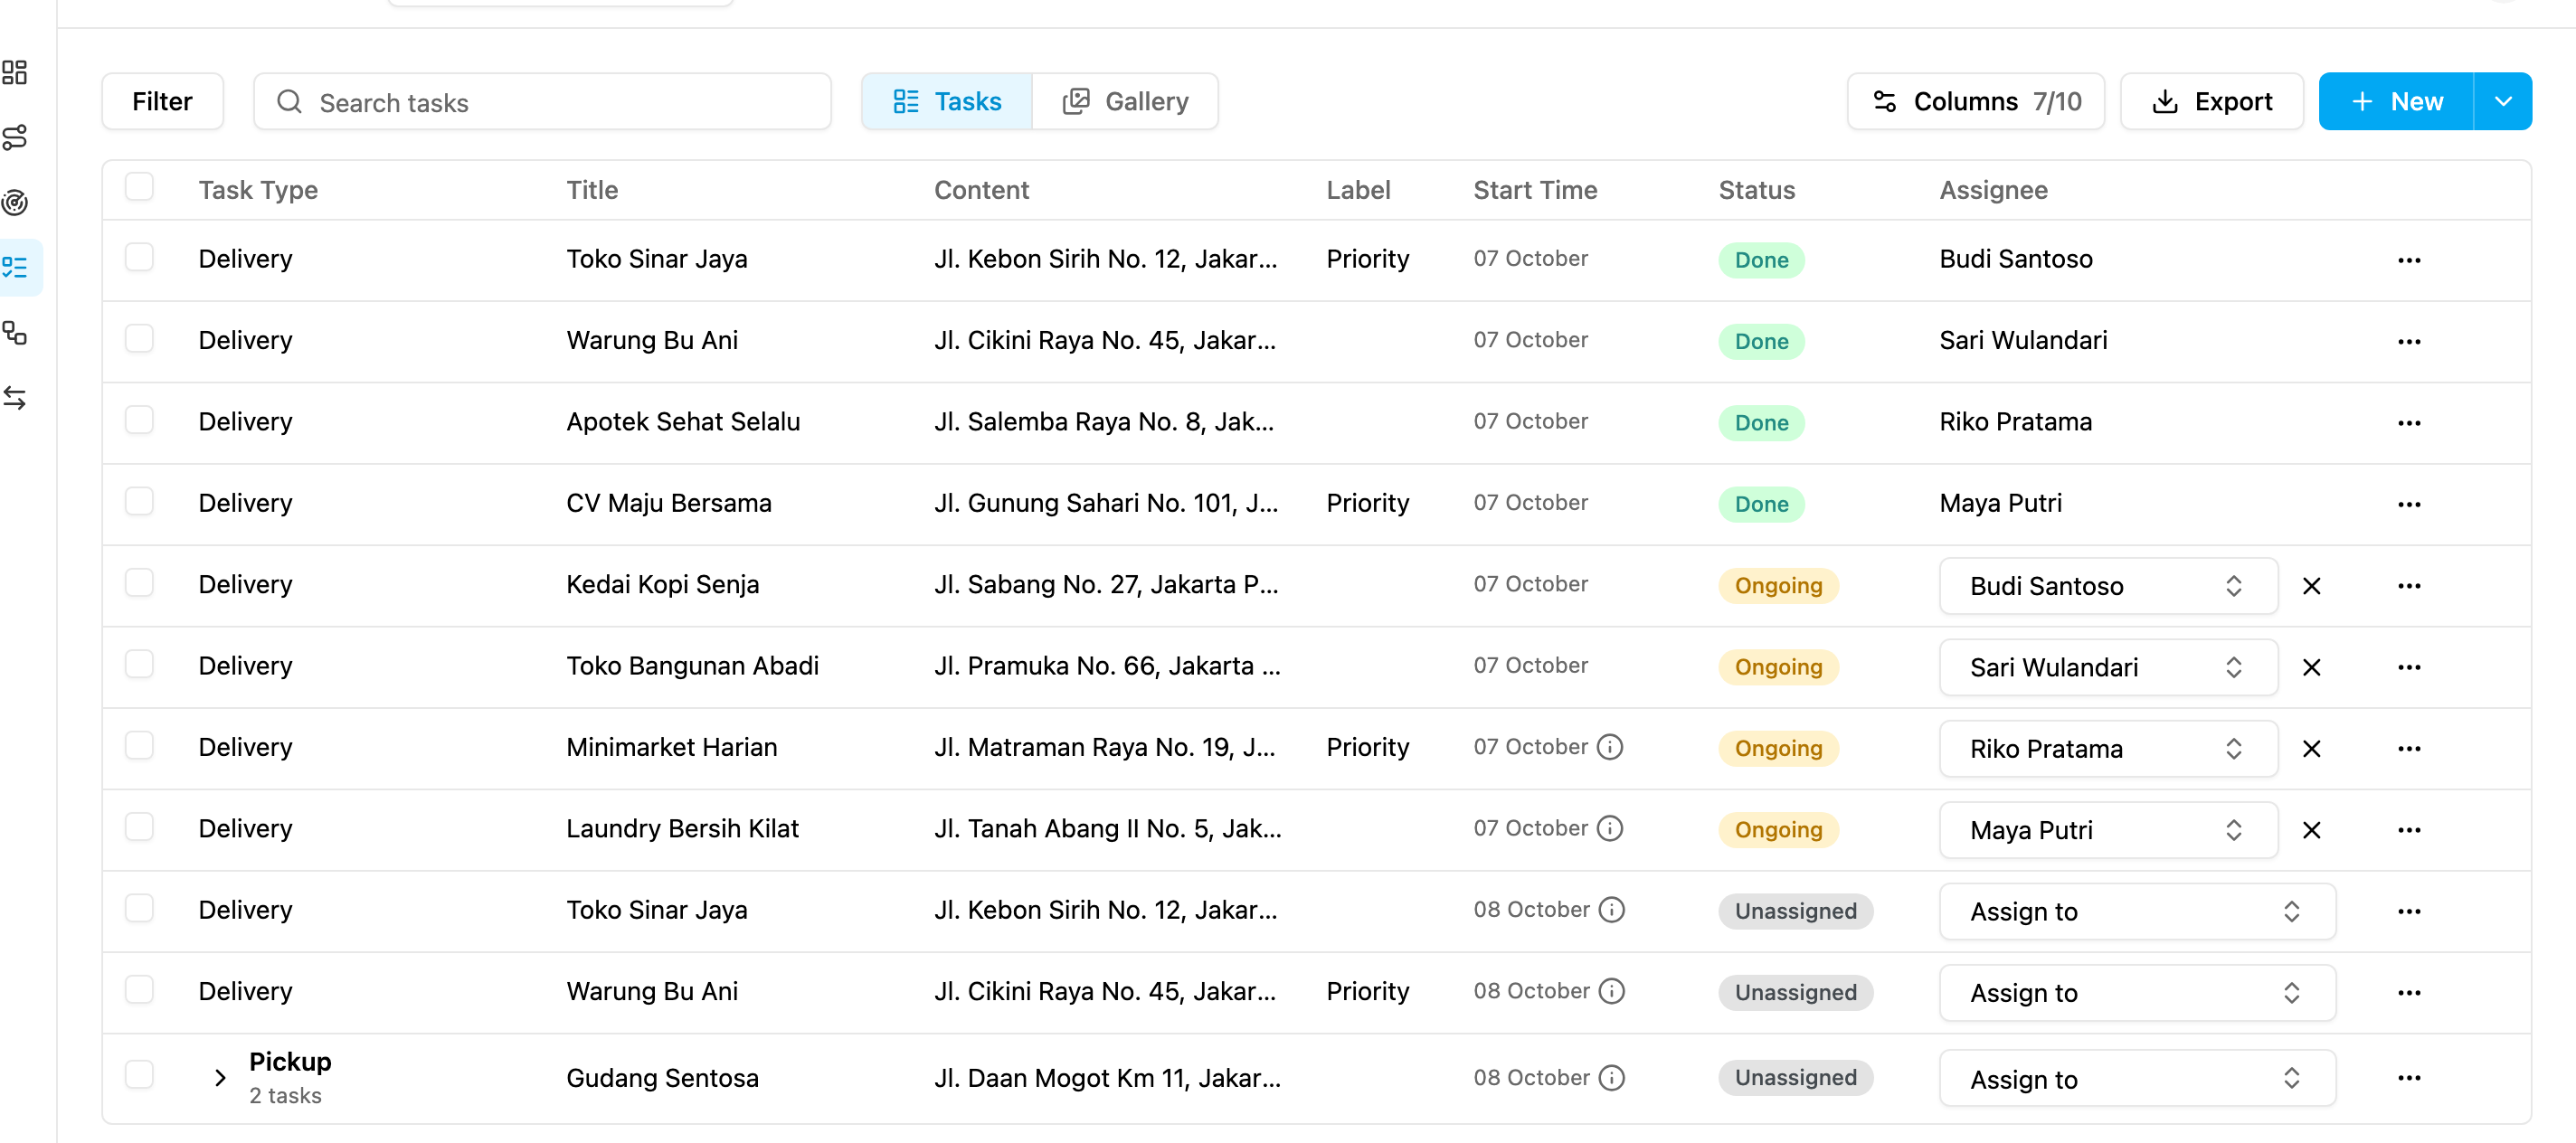Viewport: 2576px width, 1143px height.
Task: Open assignee dropdown showing Budi Santoso
Action: pos(2108,586)
